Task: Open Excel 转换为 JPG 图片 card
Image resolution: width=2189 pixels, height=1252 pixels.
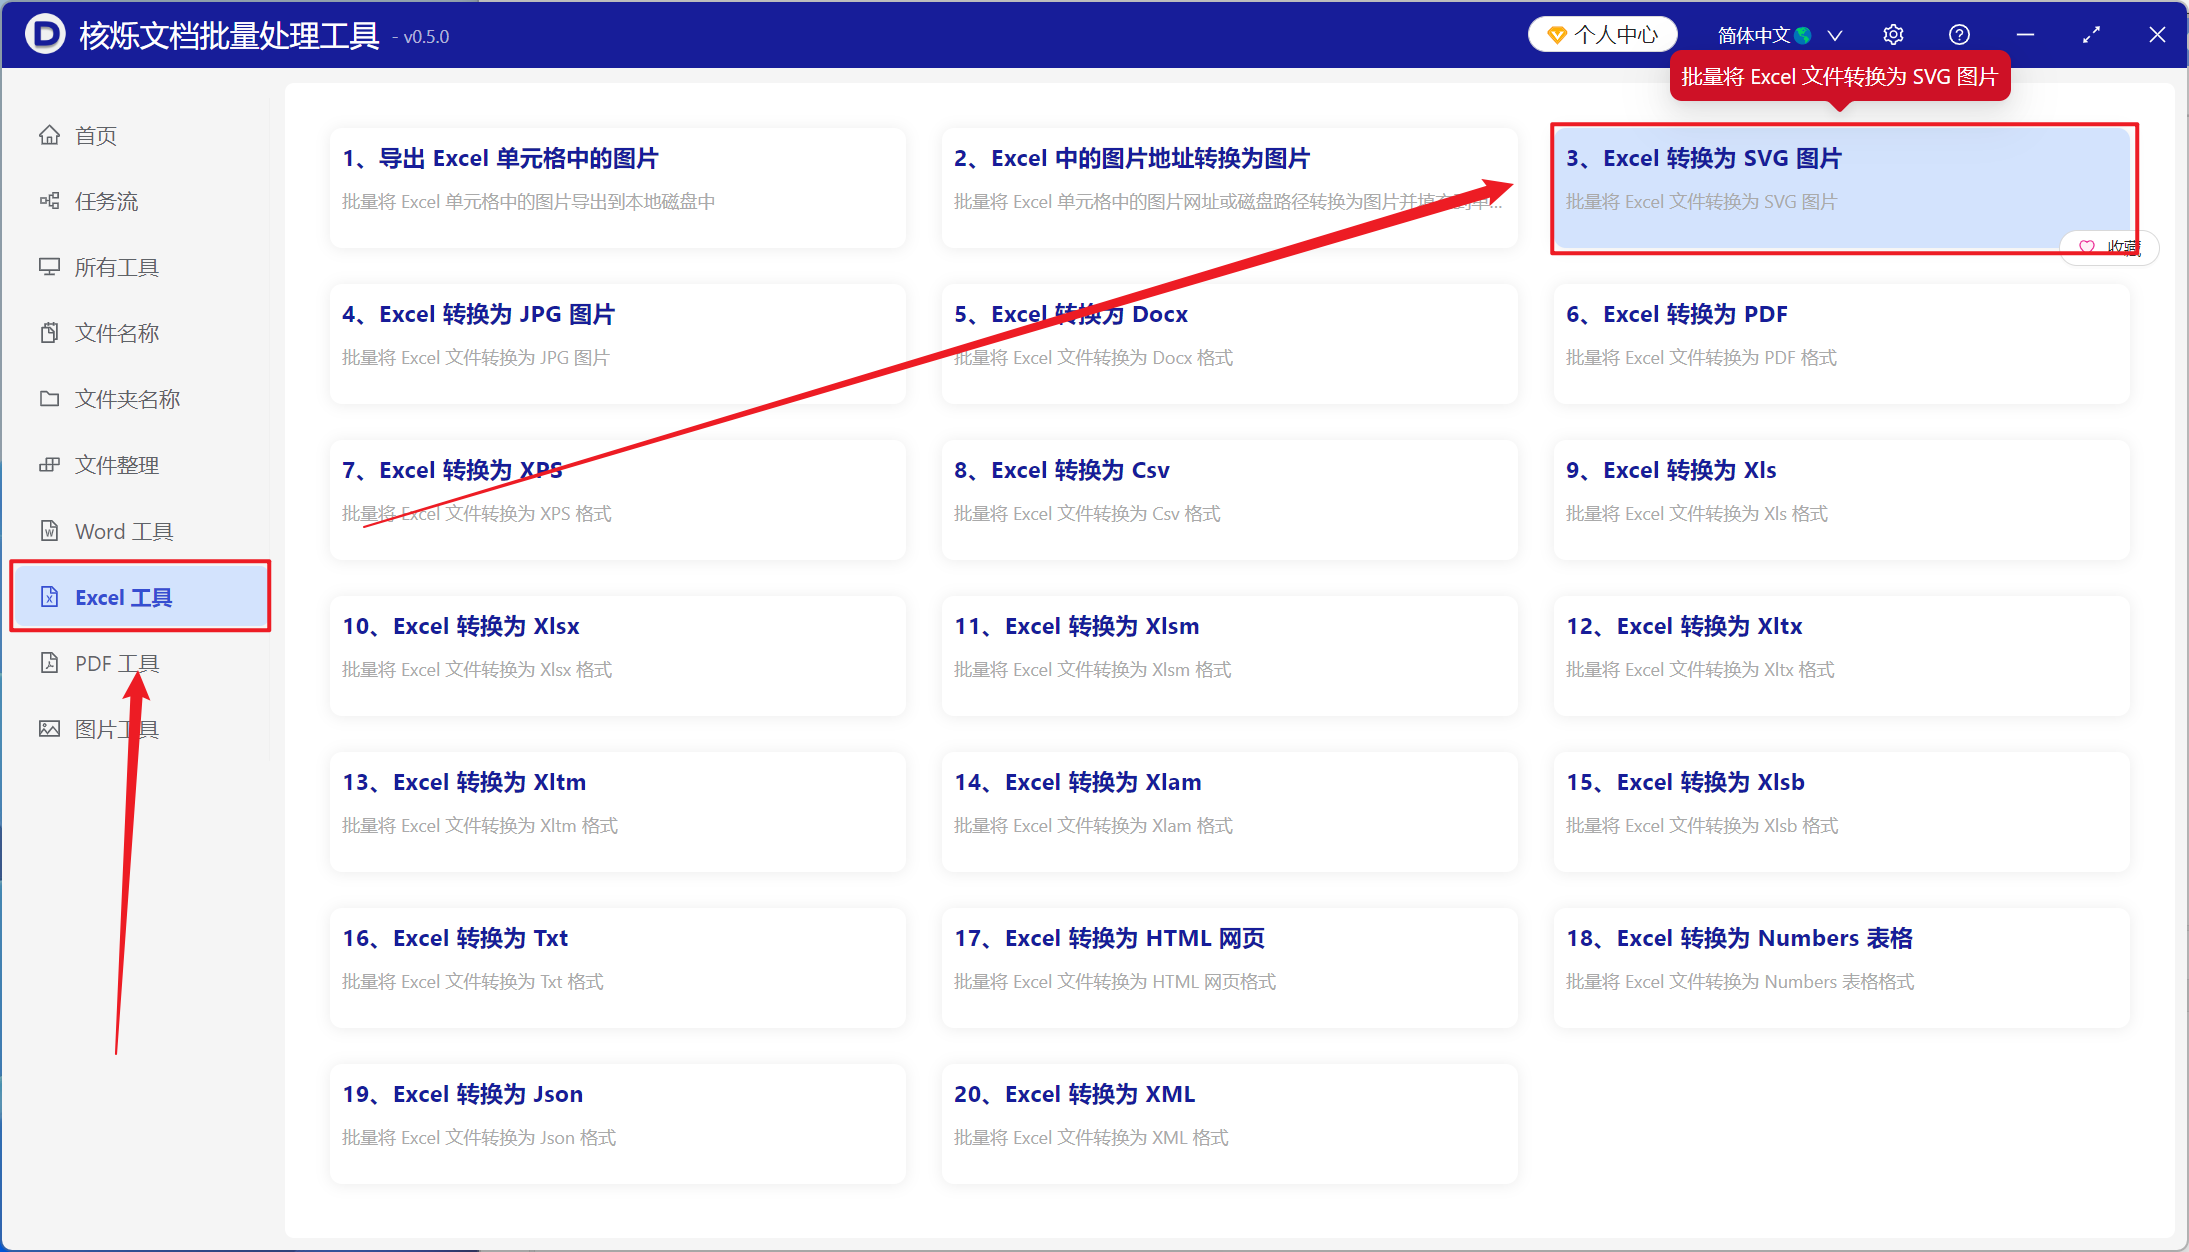Action: [x=618, y=343]
